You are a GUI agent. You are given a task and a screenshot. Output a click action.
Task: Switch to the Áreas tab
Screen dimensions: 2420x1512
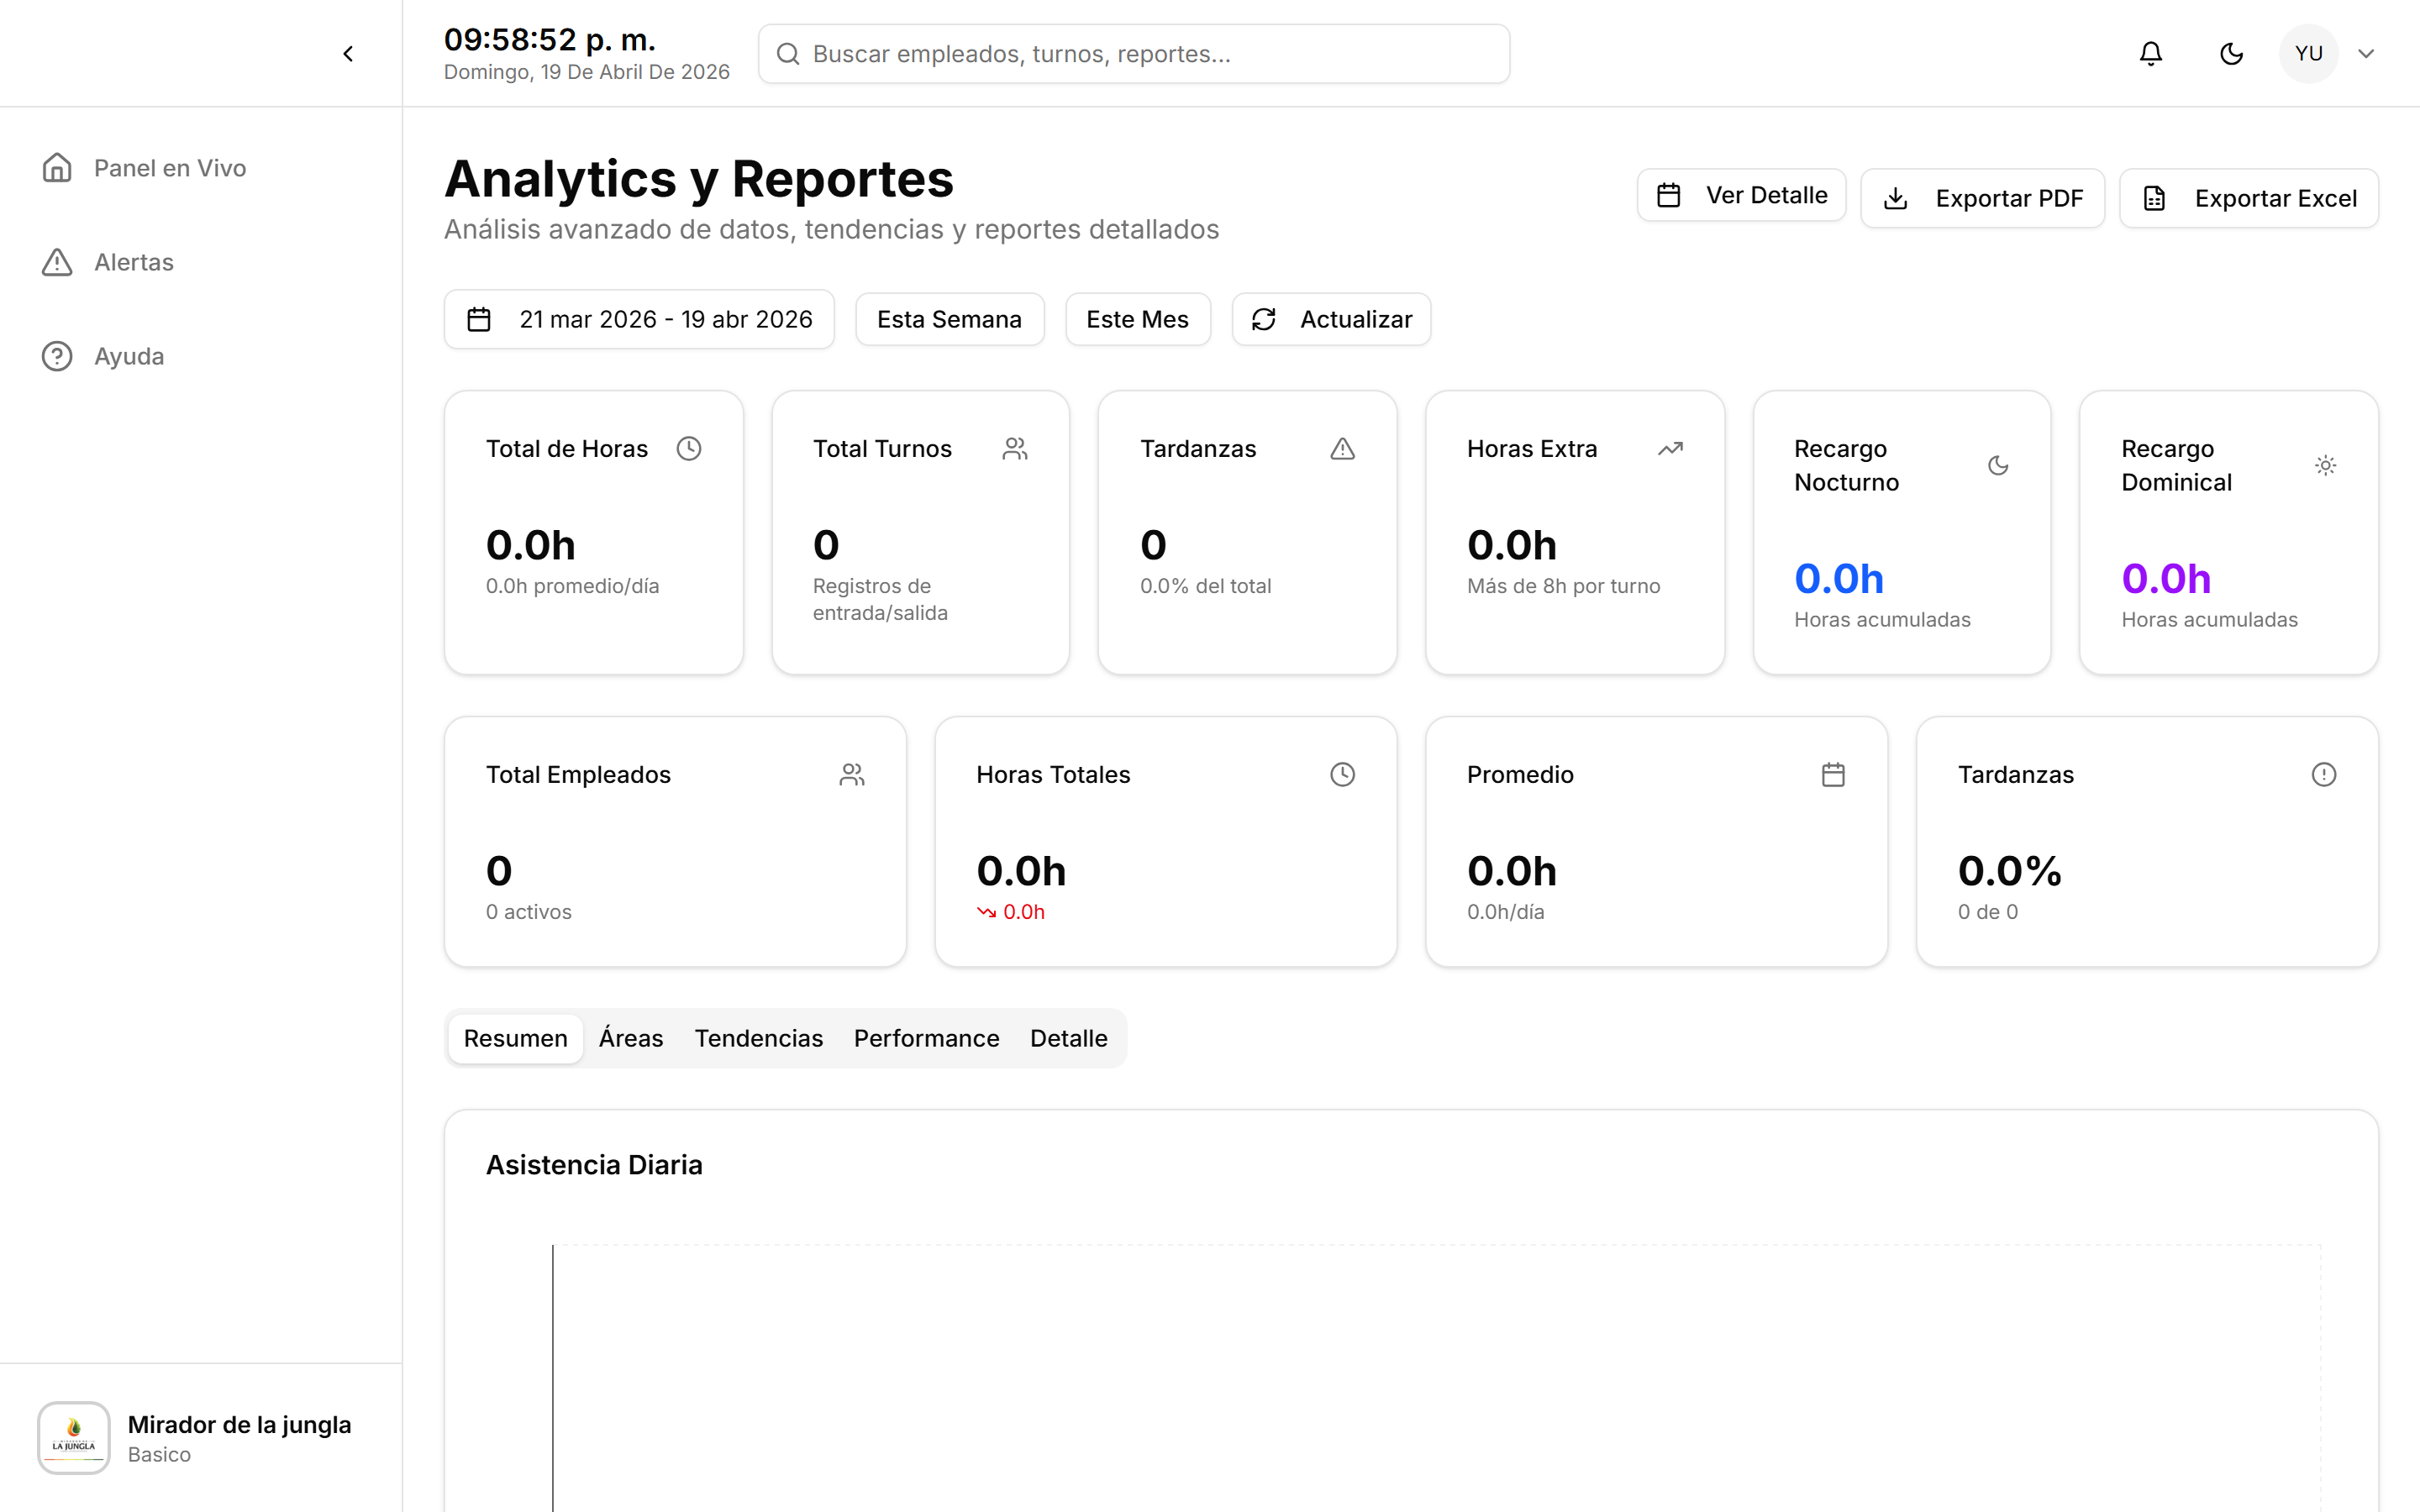[631, 1038]
